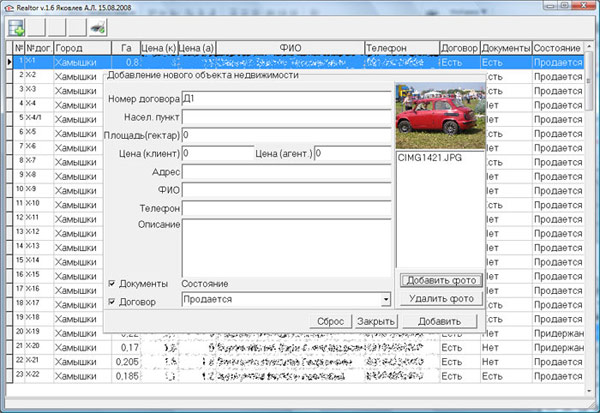Click the Цена (агент.) input field
600x413 pixels.
tap(352, 153)
